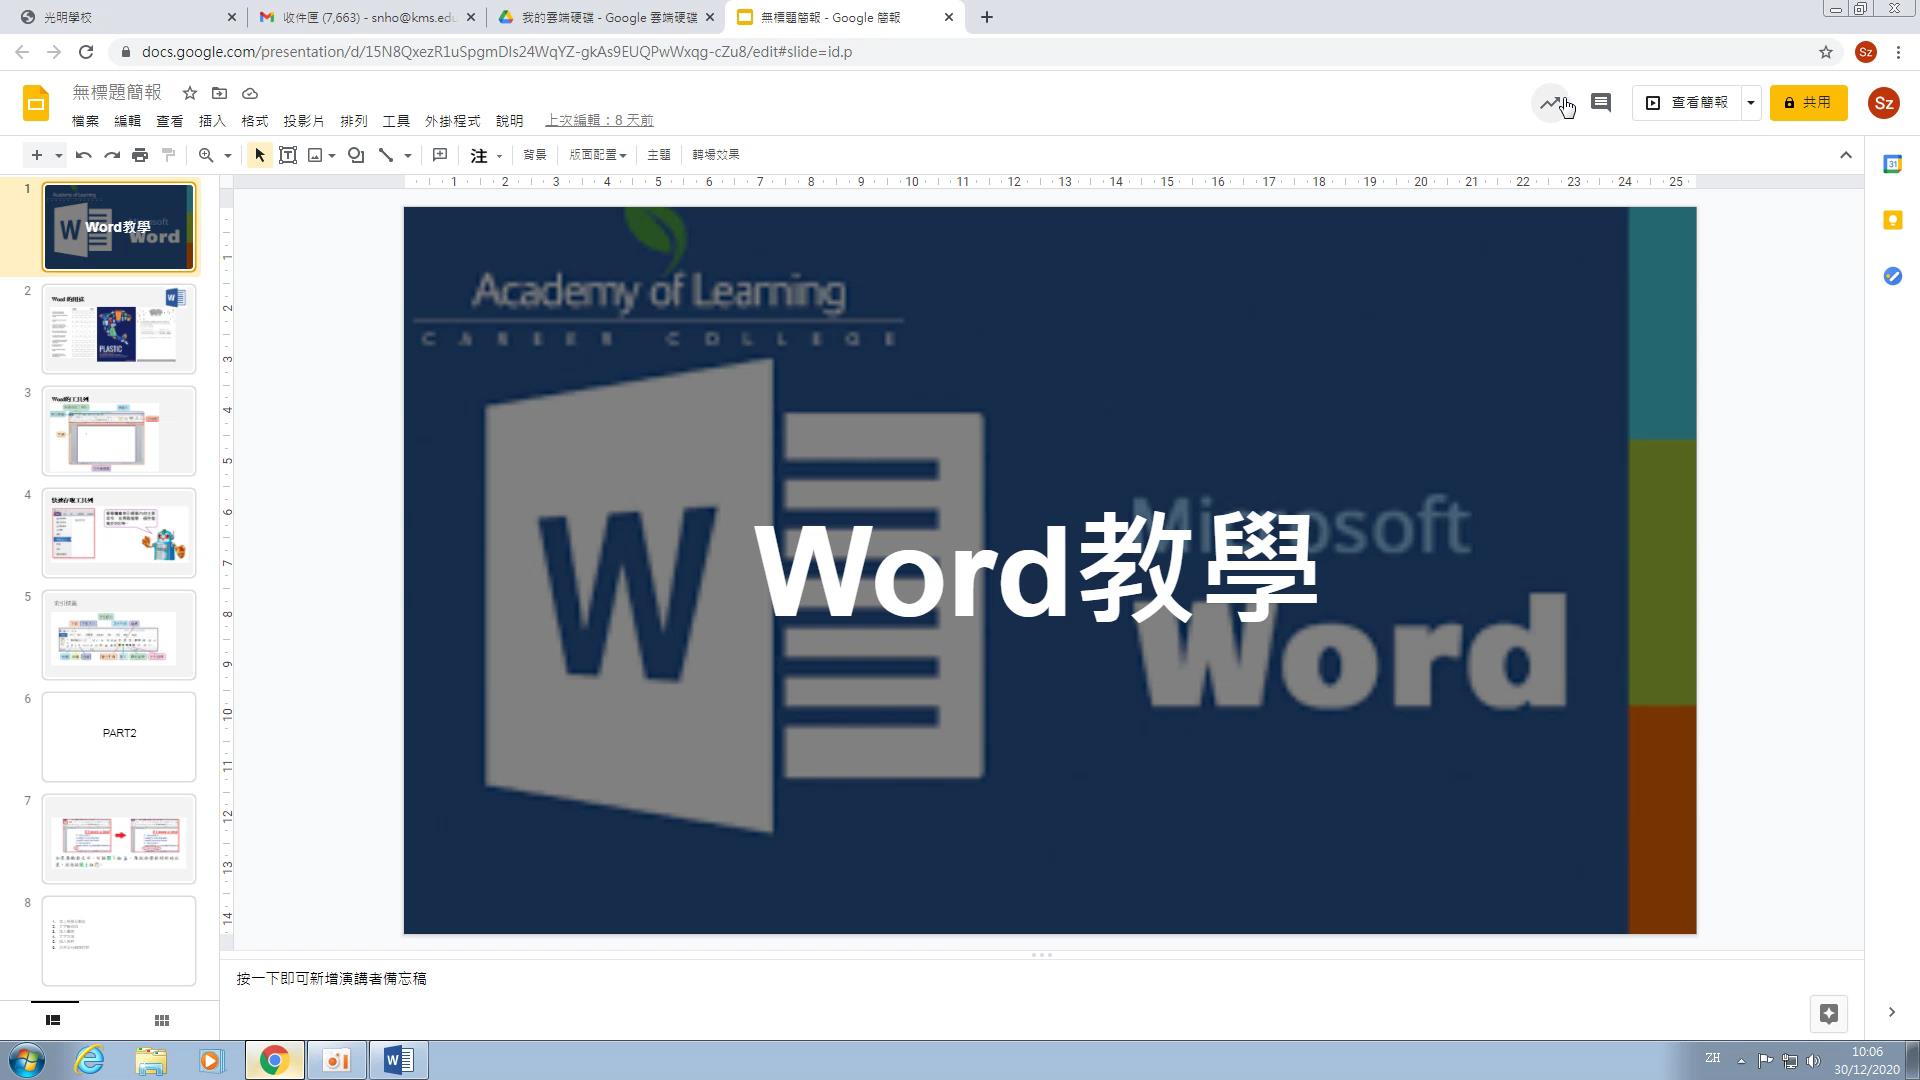Screen dimensions: 1920x1080
Task: Click the 轉場效果 transition button
Action: [x=716, y=155]
